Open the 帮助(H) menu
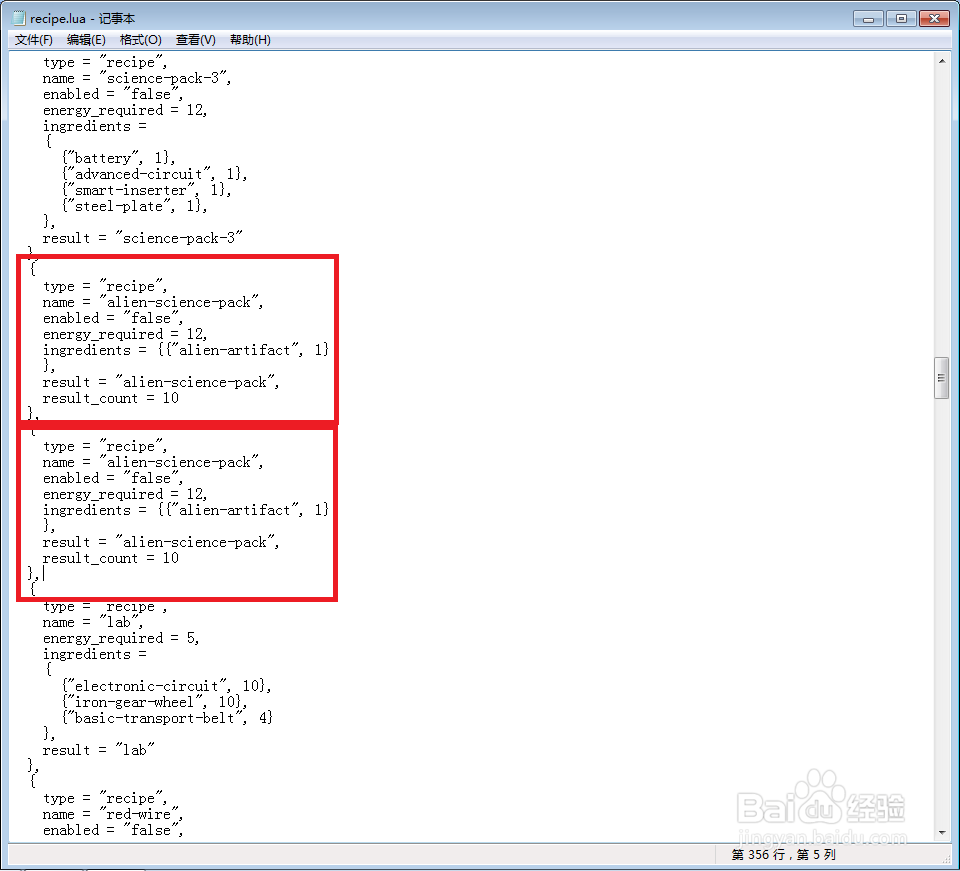 click(250, 40)
